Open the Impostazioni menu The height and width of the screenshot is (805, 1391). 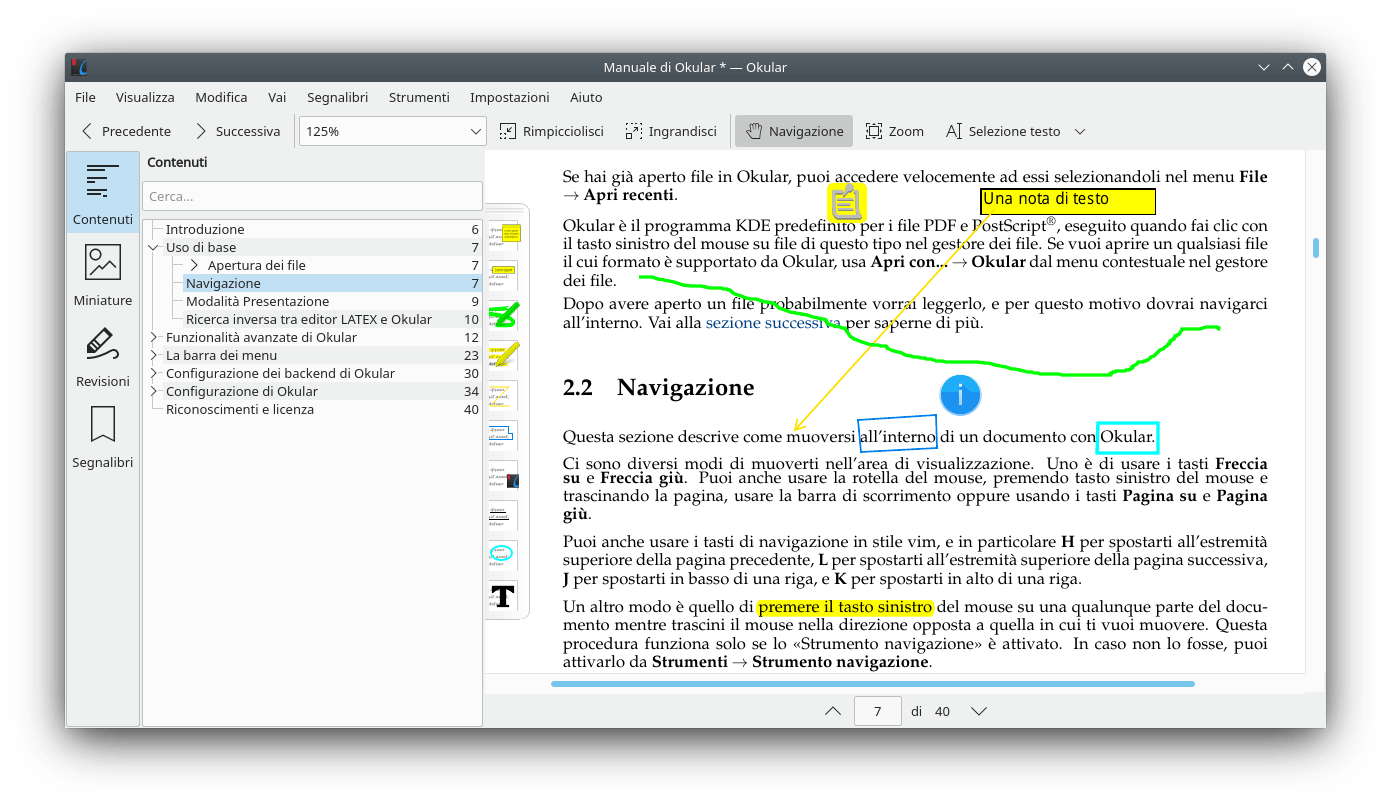(509, 97)
